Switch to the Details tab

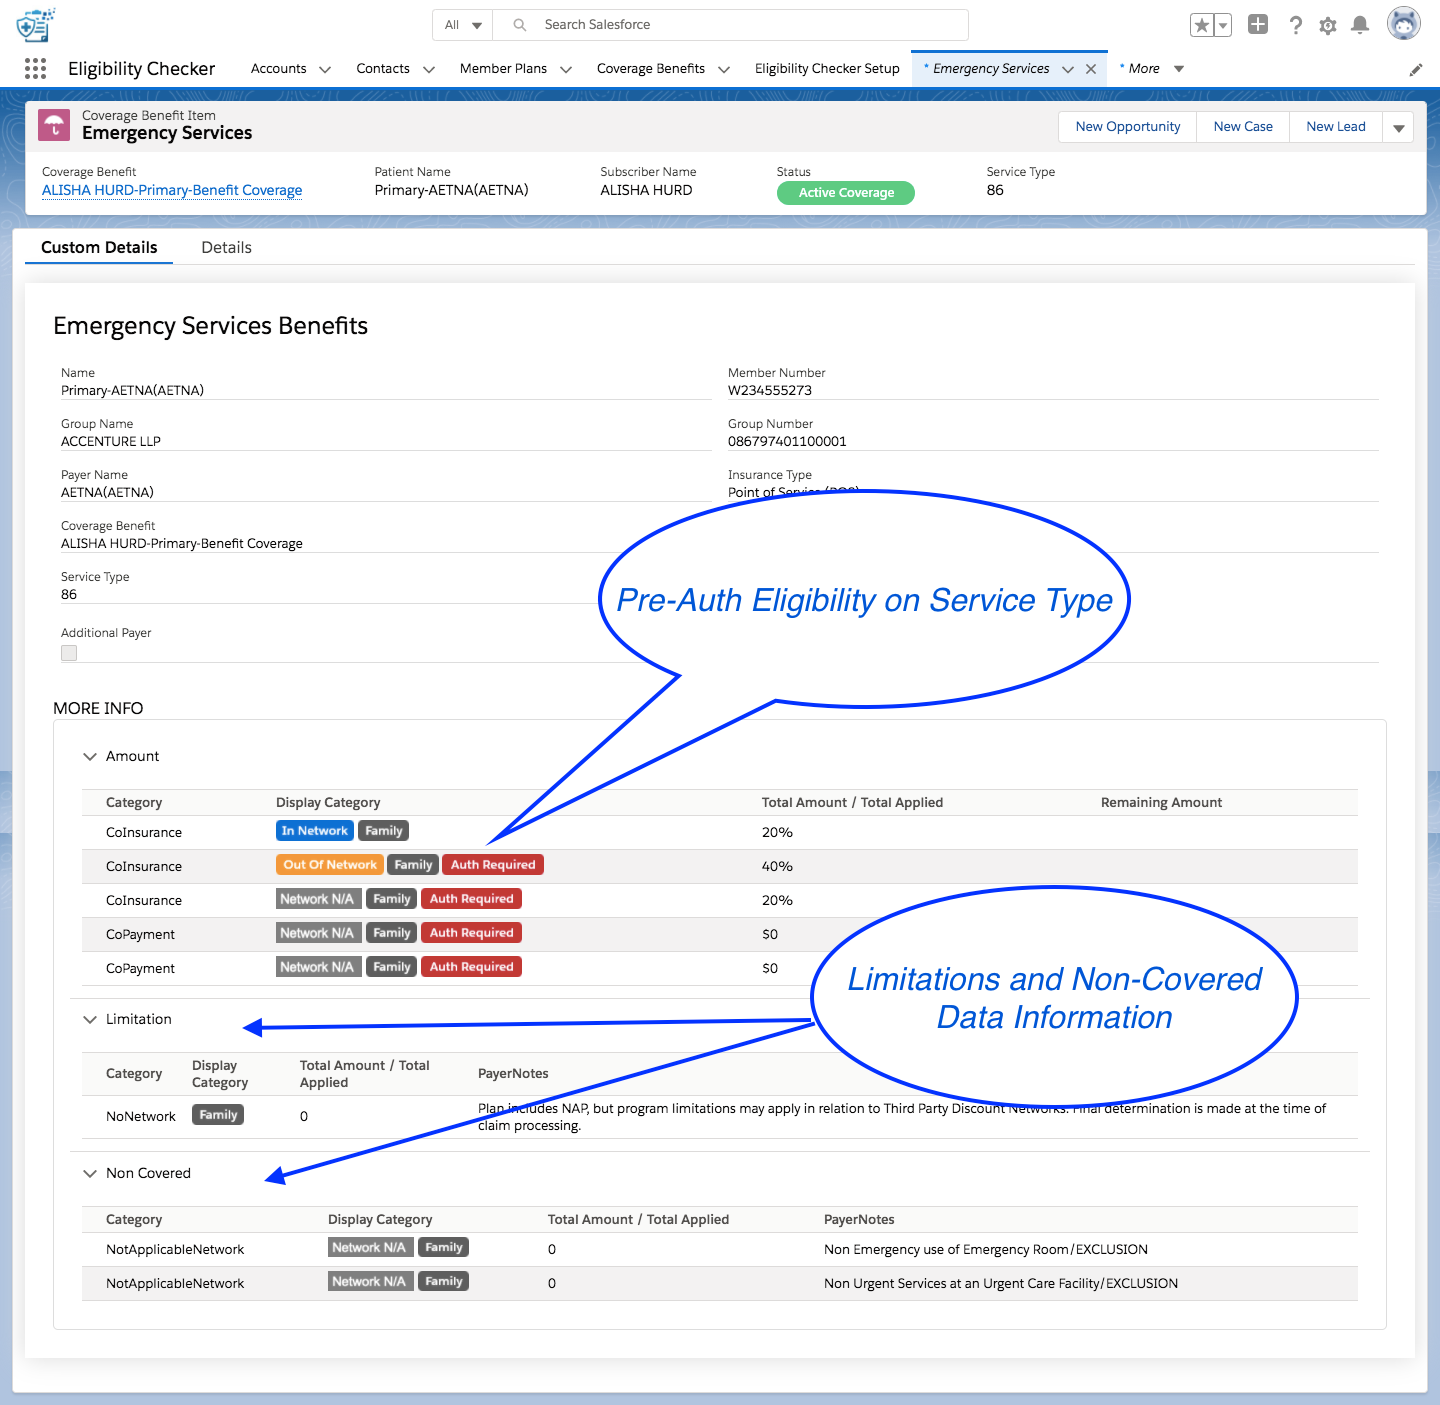point(226,247)
